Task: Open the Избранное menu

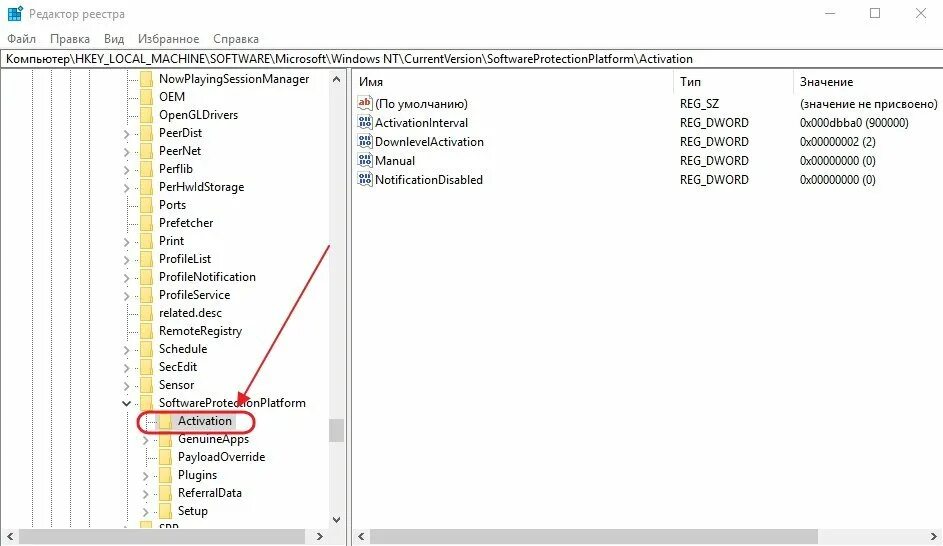Action: pyautogui.click(x=168, y=38)
